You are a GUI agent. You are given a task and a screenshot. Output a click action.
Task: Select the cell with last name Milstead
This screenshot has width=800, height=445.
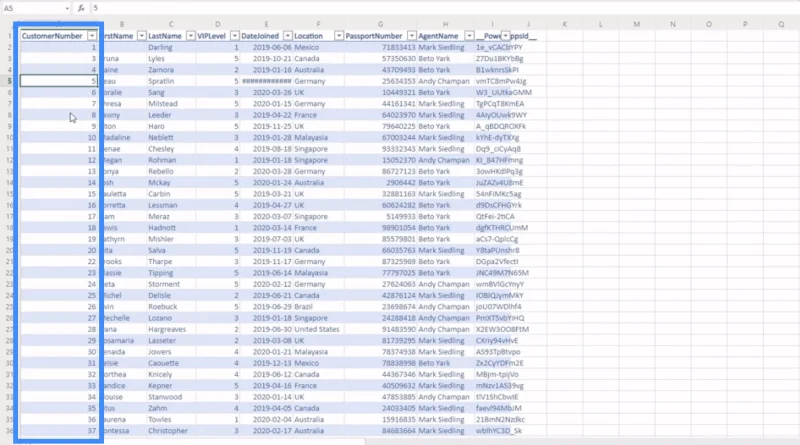click(171, 103)
